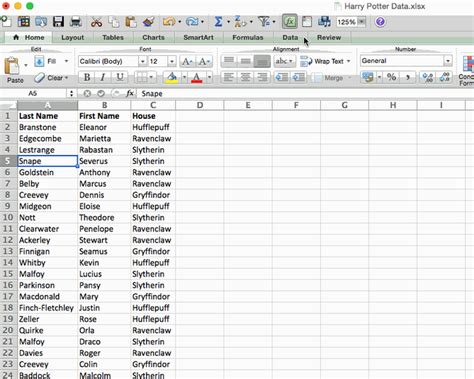Click the decrease decimal icon
The image size is (474, 379).
tap(444, 77)
